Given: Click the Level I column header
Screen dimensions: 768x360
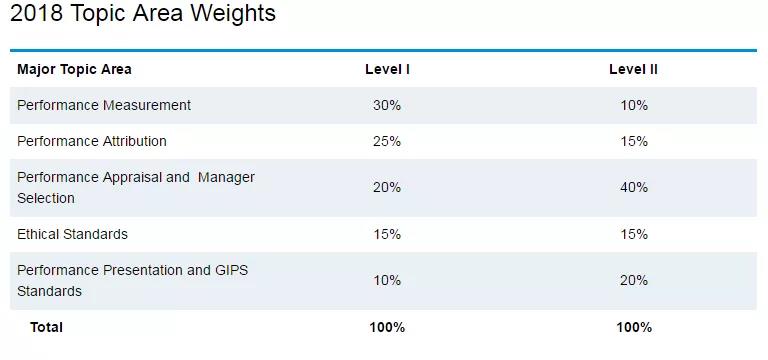Looking at the screenshot, I should (x=387, y=69).
